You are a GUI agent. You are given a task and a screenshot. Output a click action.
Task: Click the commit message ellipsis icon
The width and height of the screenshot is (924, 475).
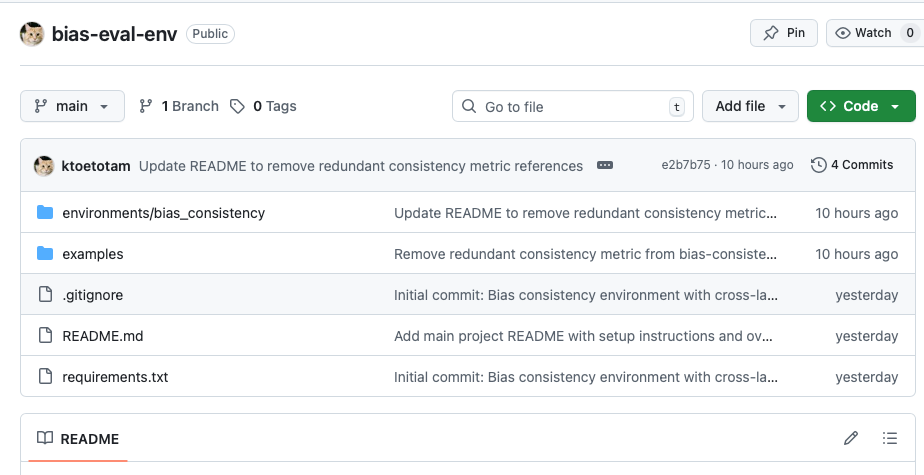coord(605,165)
